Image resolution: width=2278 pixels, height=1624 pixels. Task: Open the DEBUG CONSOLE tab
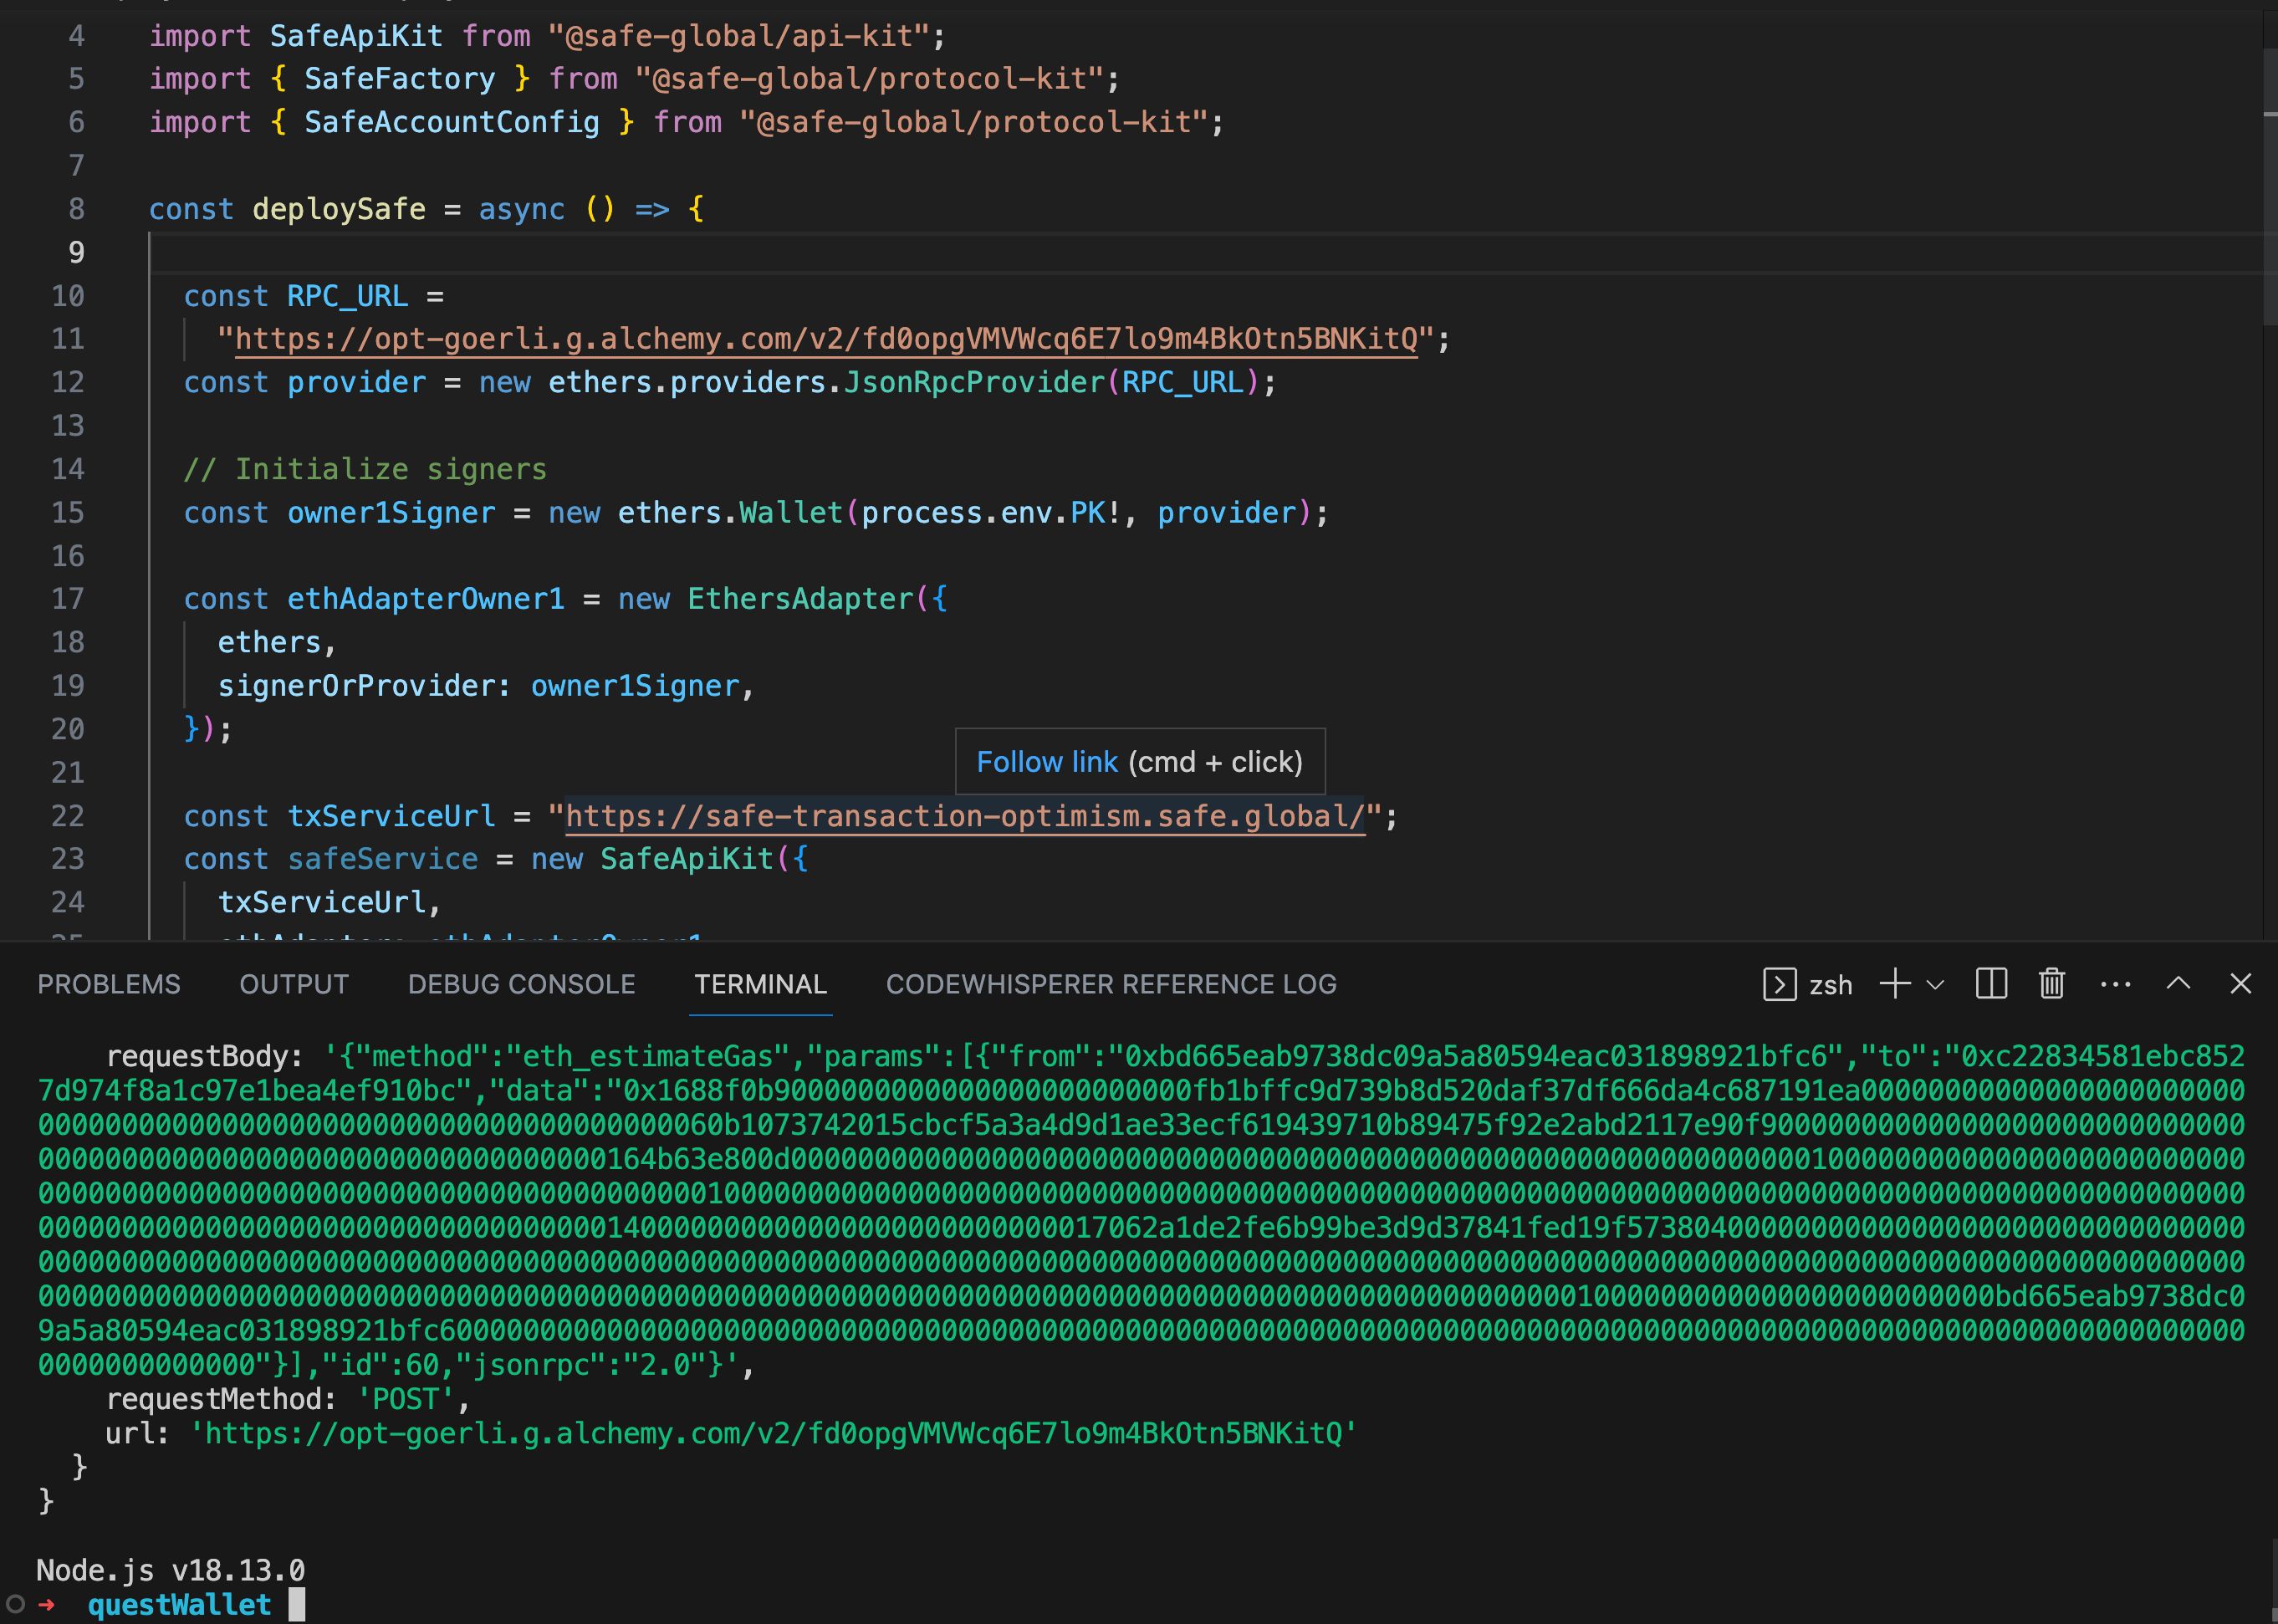click(521, 984)
